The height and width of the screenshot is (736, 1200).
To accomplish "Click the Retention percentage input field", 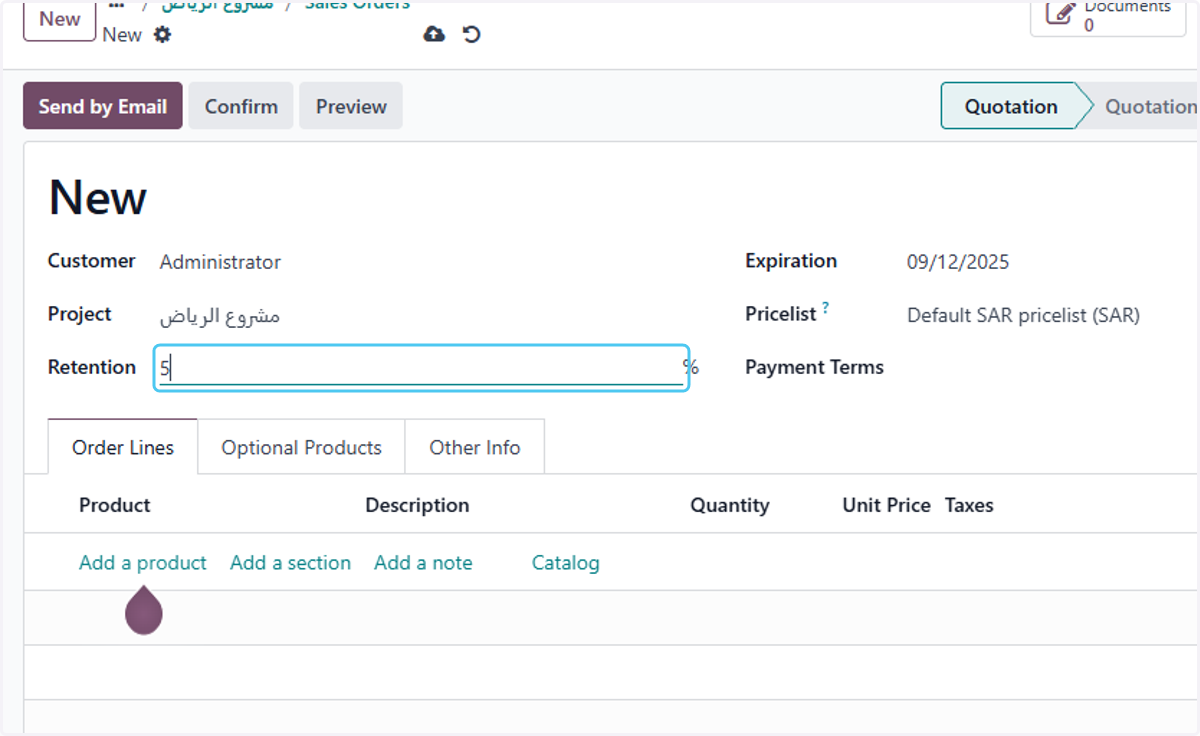I will pyautogui.click(x=420, y=368).
